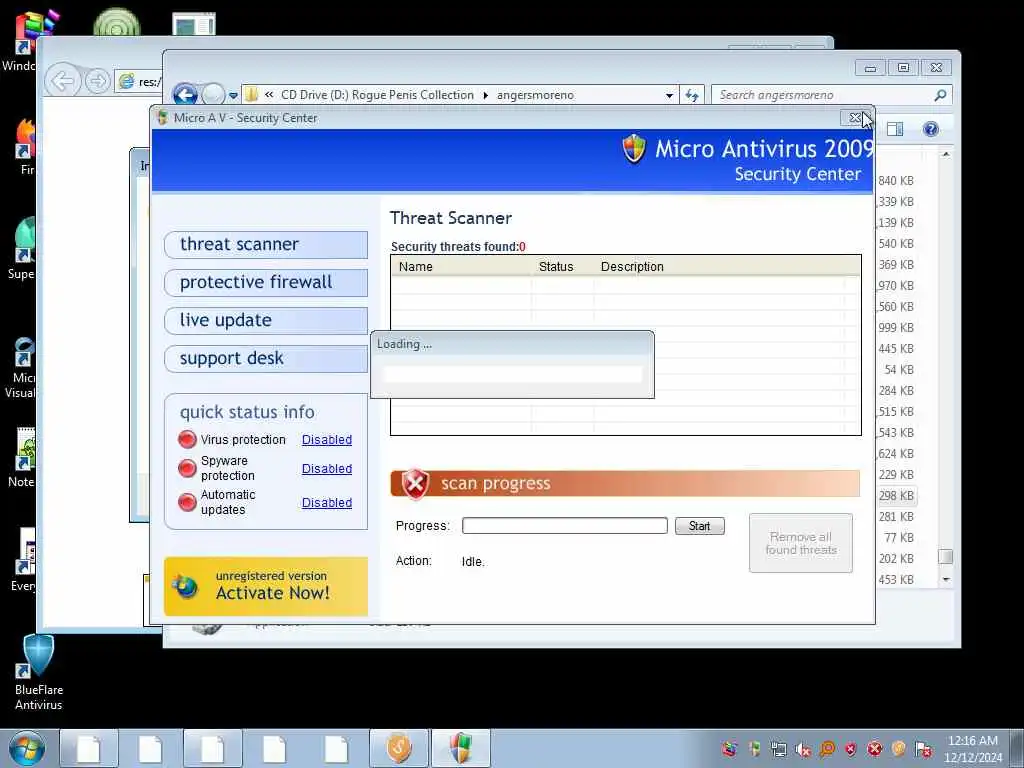1024x768 pixels.
Task: Click the red shield X scan progress icon
Action: coord(415,484)
